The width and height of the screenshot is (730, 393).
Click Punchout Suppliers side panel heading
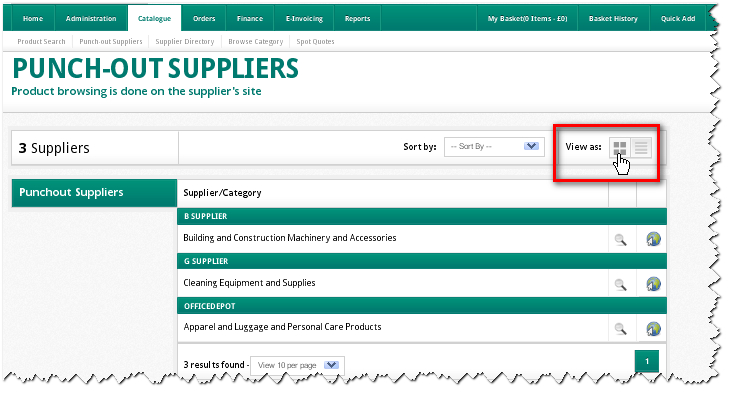[94, 193]
